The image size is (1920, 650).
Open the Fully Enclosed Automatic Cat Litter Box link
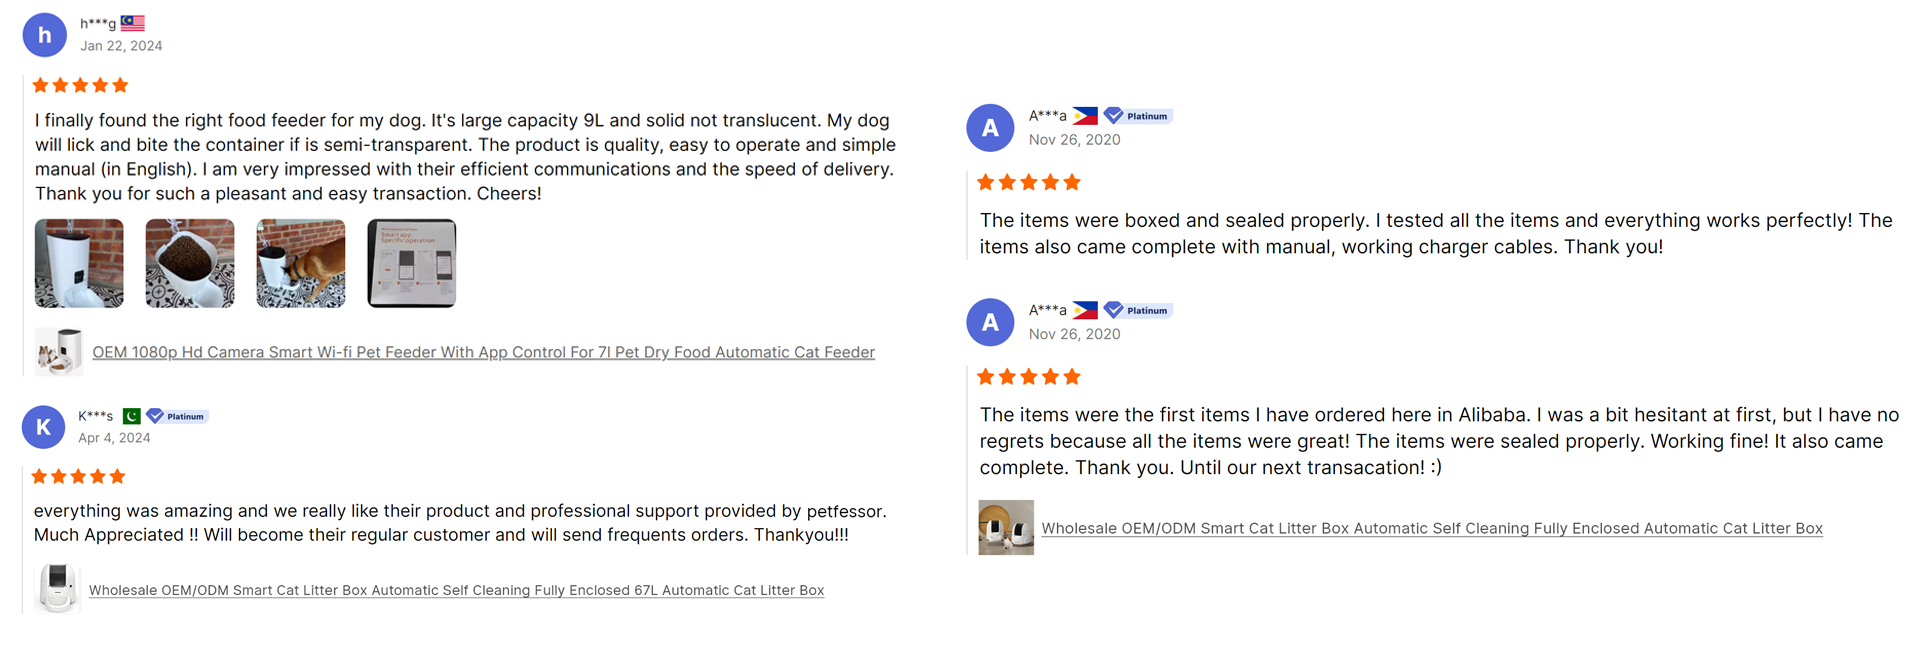(x=1432, y=528)
